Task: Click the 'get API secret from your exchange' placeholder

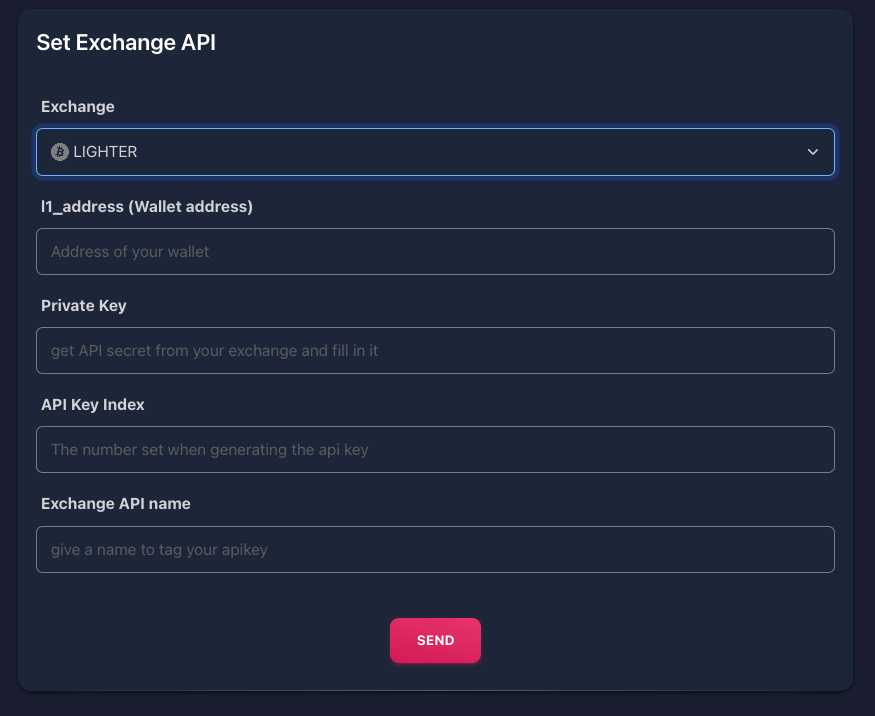Action: click(214, 350)
